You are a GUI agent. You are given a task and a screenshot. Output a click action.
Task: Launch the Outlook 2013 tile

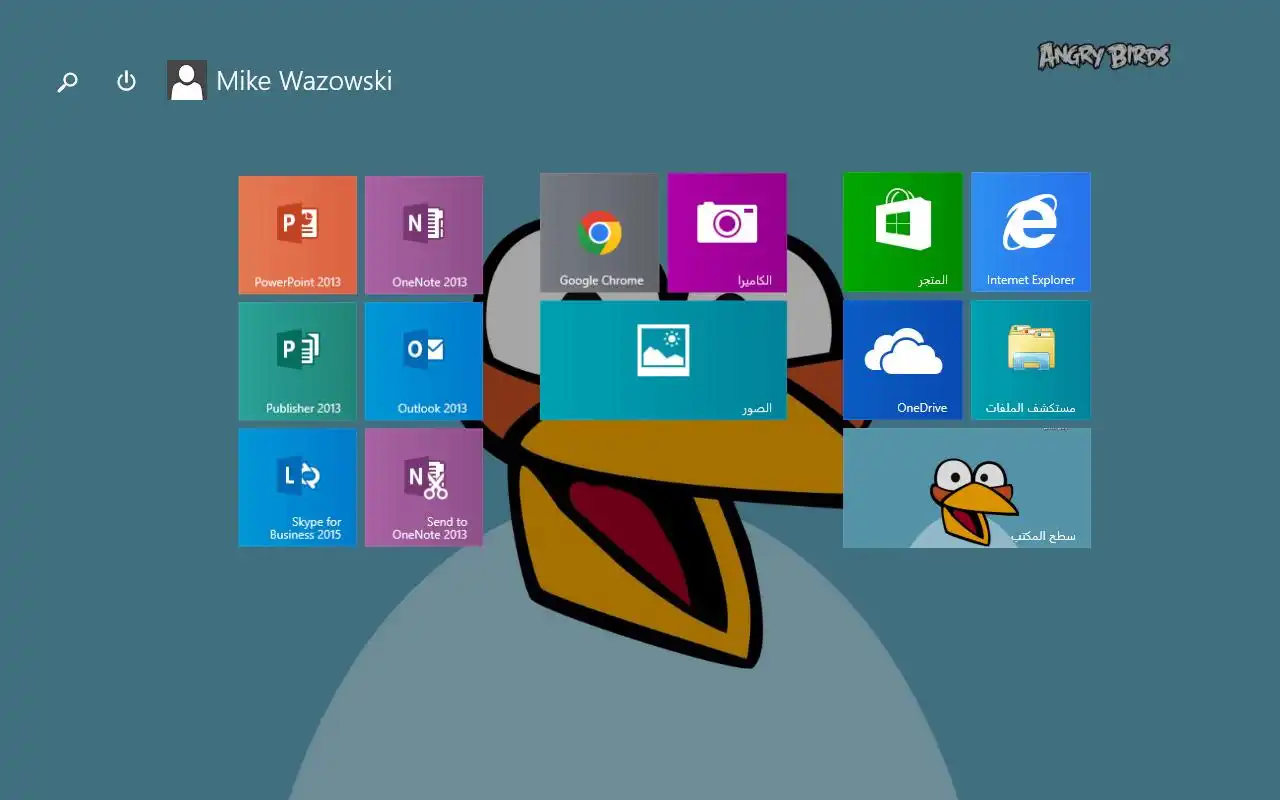coord(424,361)
